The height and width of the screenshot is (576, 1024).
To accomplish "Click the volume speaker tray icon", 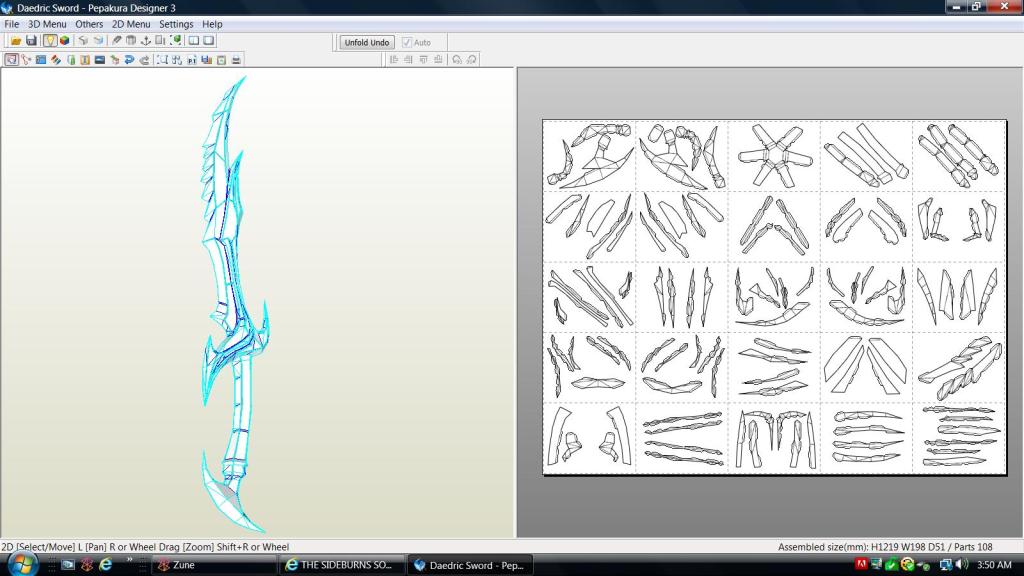I will tap(961, 564).
